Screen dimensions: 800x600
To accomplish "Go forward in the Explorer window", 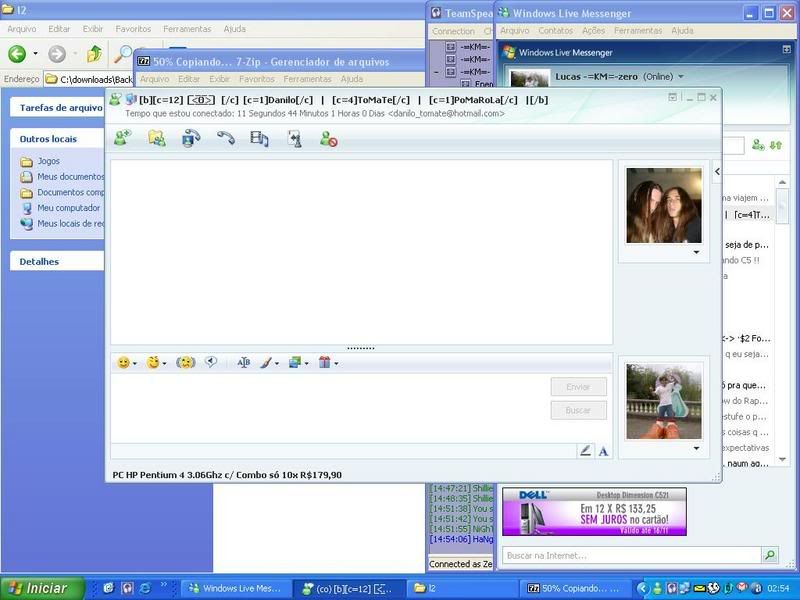I will 57,54.
